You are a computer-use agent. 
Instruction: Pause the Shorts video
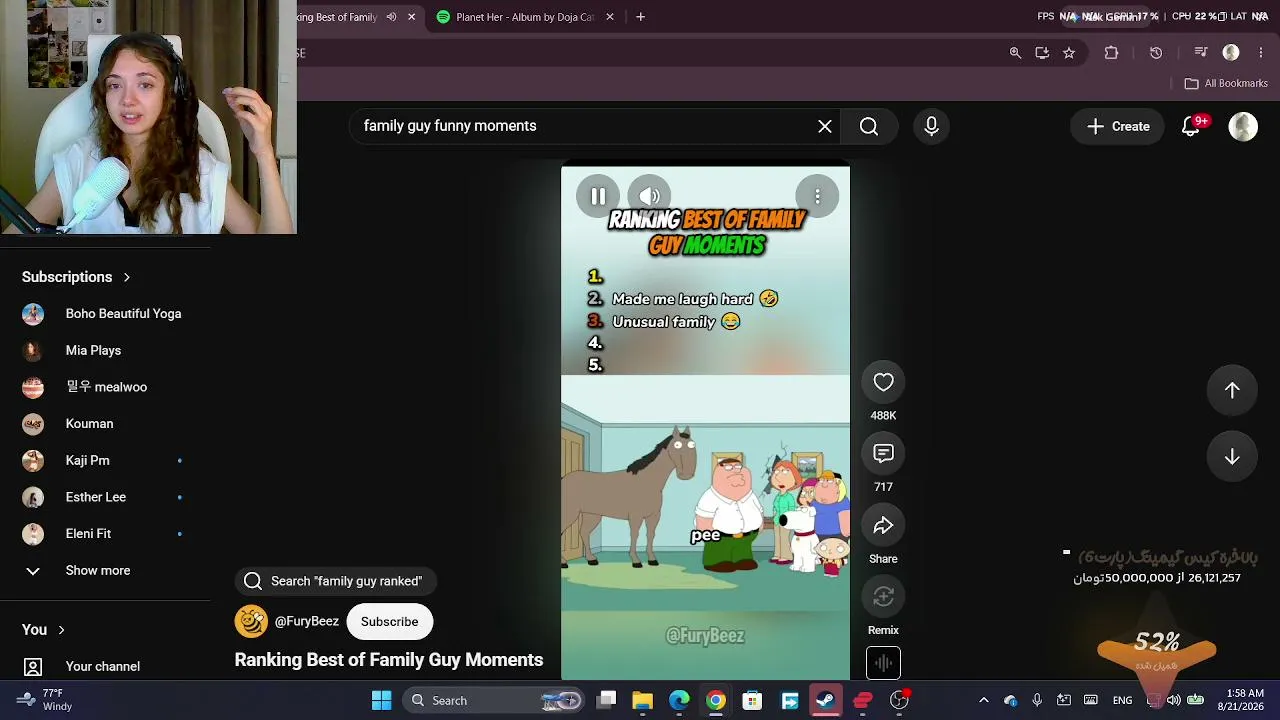[598, 196]
